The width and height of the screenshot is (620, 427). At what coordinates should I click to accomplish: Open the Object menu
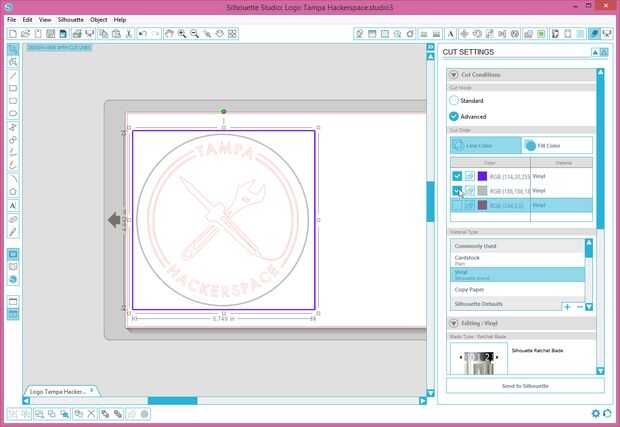click(x=98, y=19)
